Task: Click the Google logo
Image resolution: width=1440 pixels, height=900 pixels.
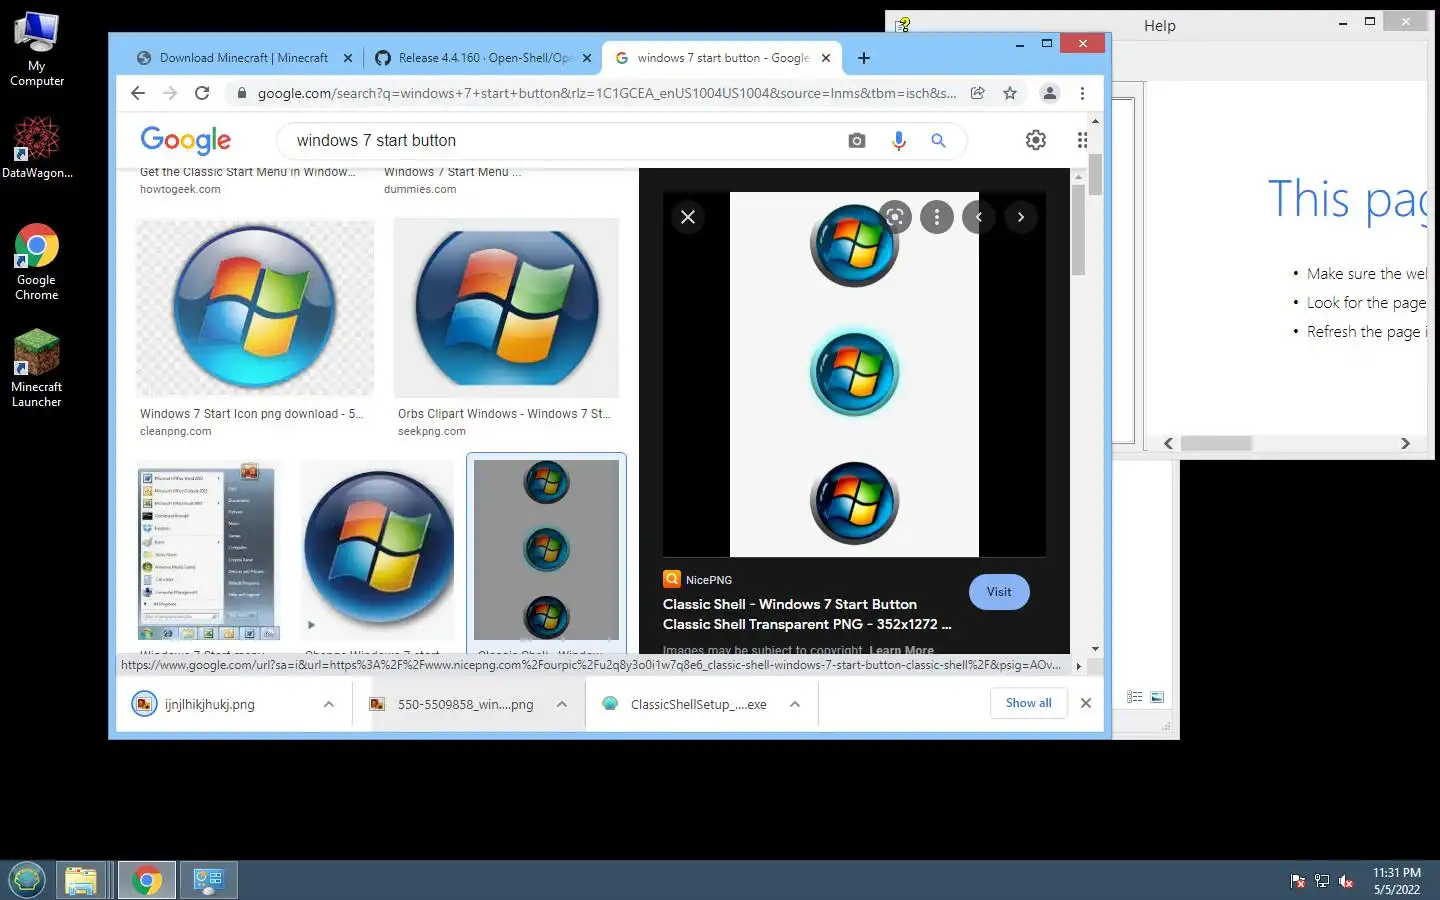Action: click(185, 140)
